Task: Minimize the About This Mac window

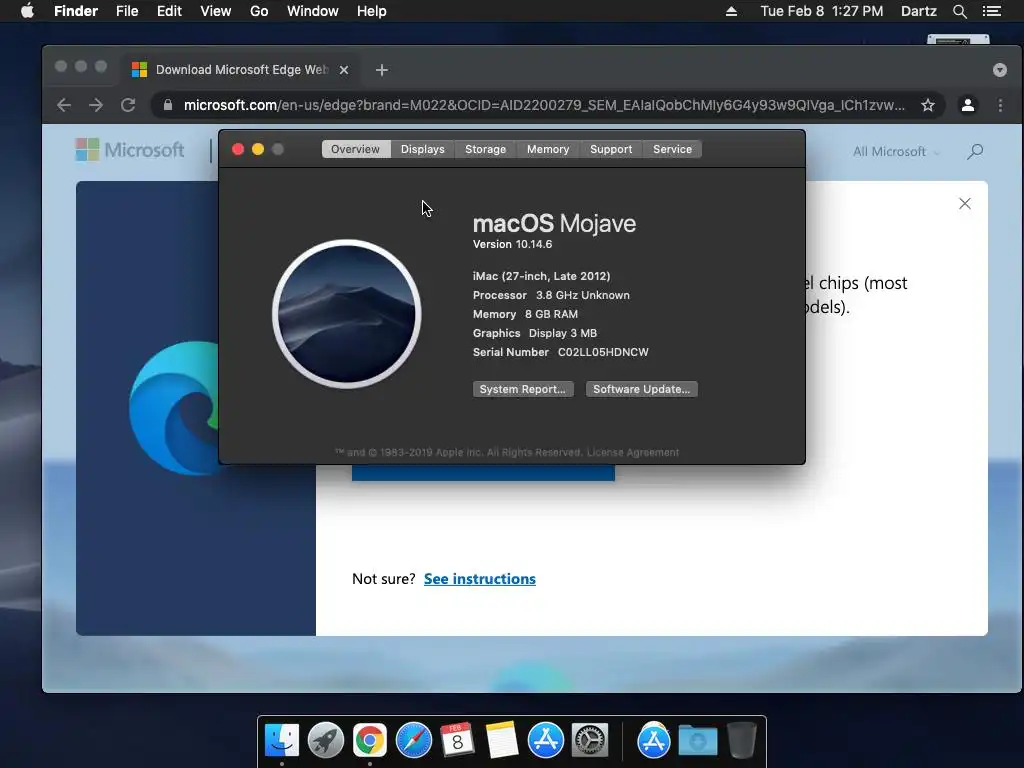Action: point(258,149)
